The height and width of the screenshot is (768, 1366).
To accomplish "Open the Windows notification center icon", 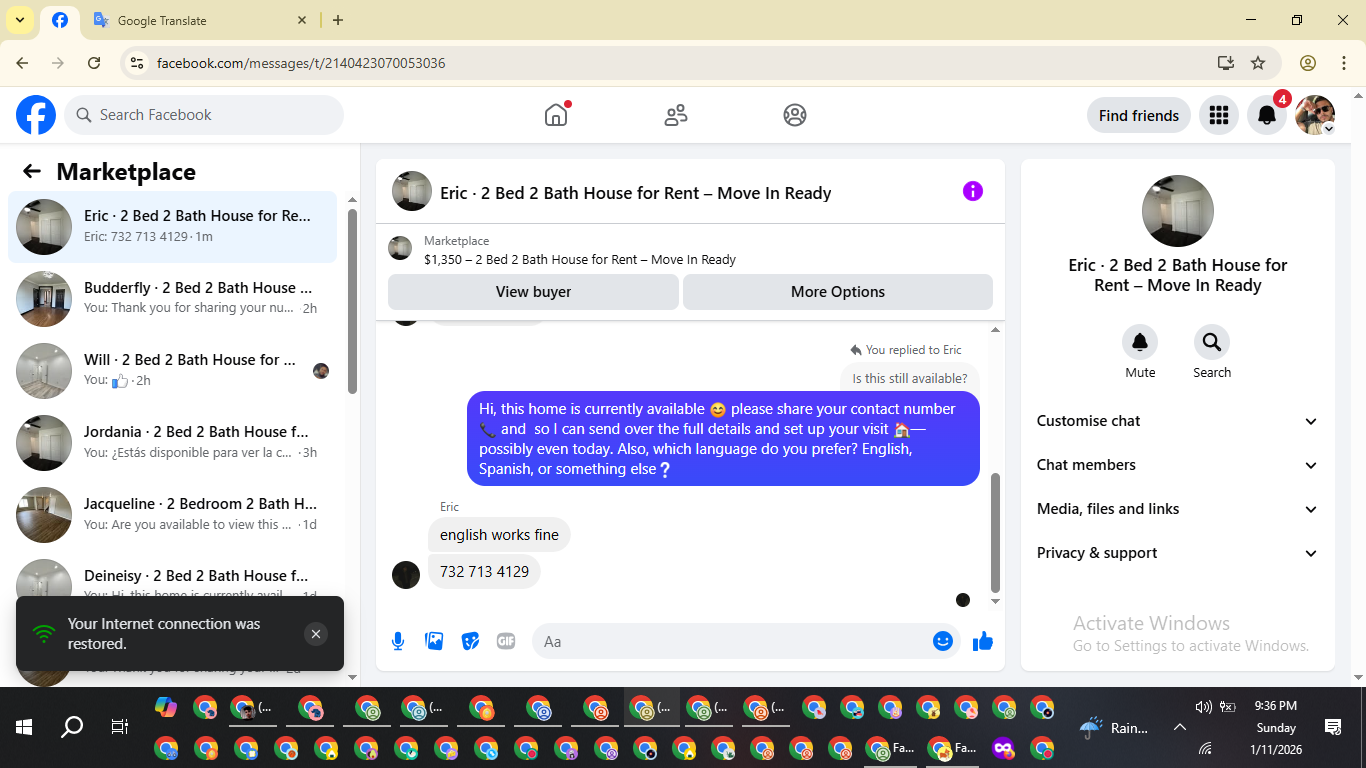I will 1333,727.
